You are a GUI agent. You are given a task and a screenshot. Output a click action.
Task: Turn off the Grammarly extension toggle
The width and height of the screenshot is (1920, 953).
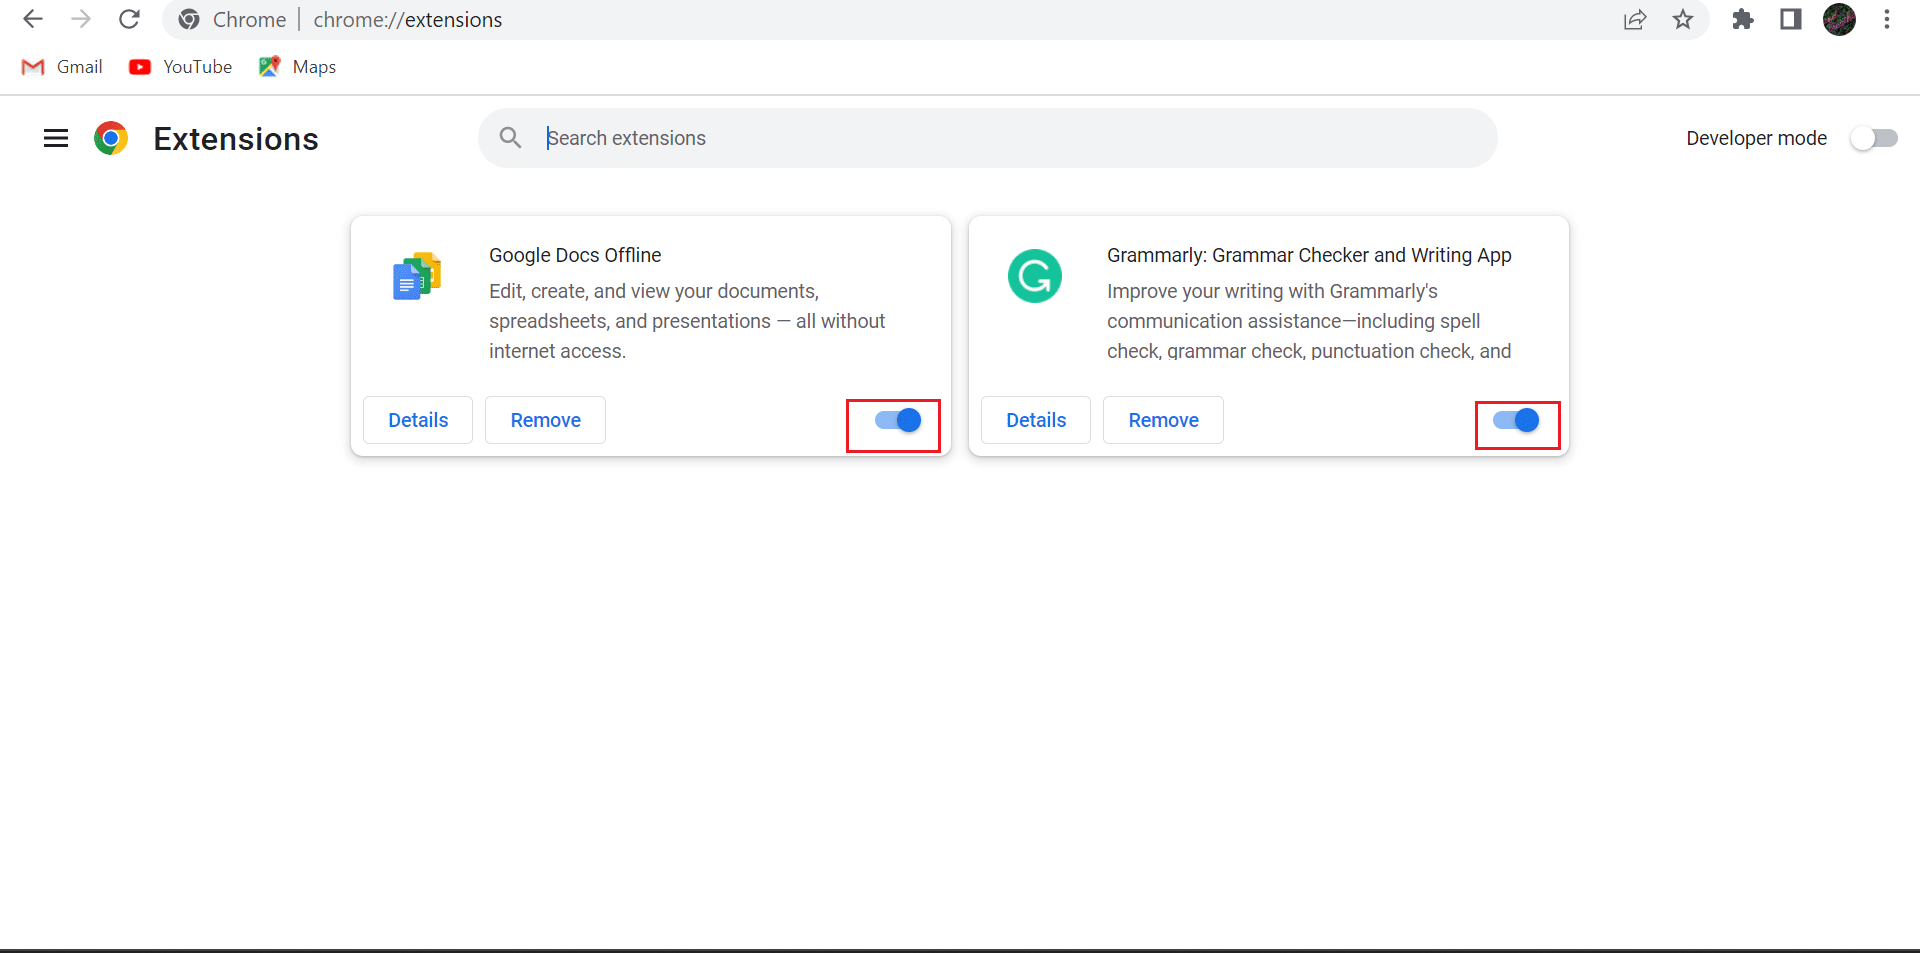1516,420
